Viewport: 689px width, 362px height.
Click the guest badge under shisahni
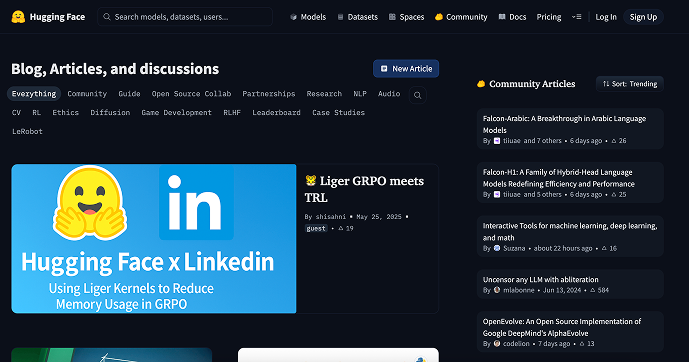pyautogui.click(x=316, y=228)
